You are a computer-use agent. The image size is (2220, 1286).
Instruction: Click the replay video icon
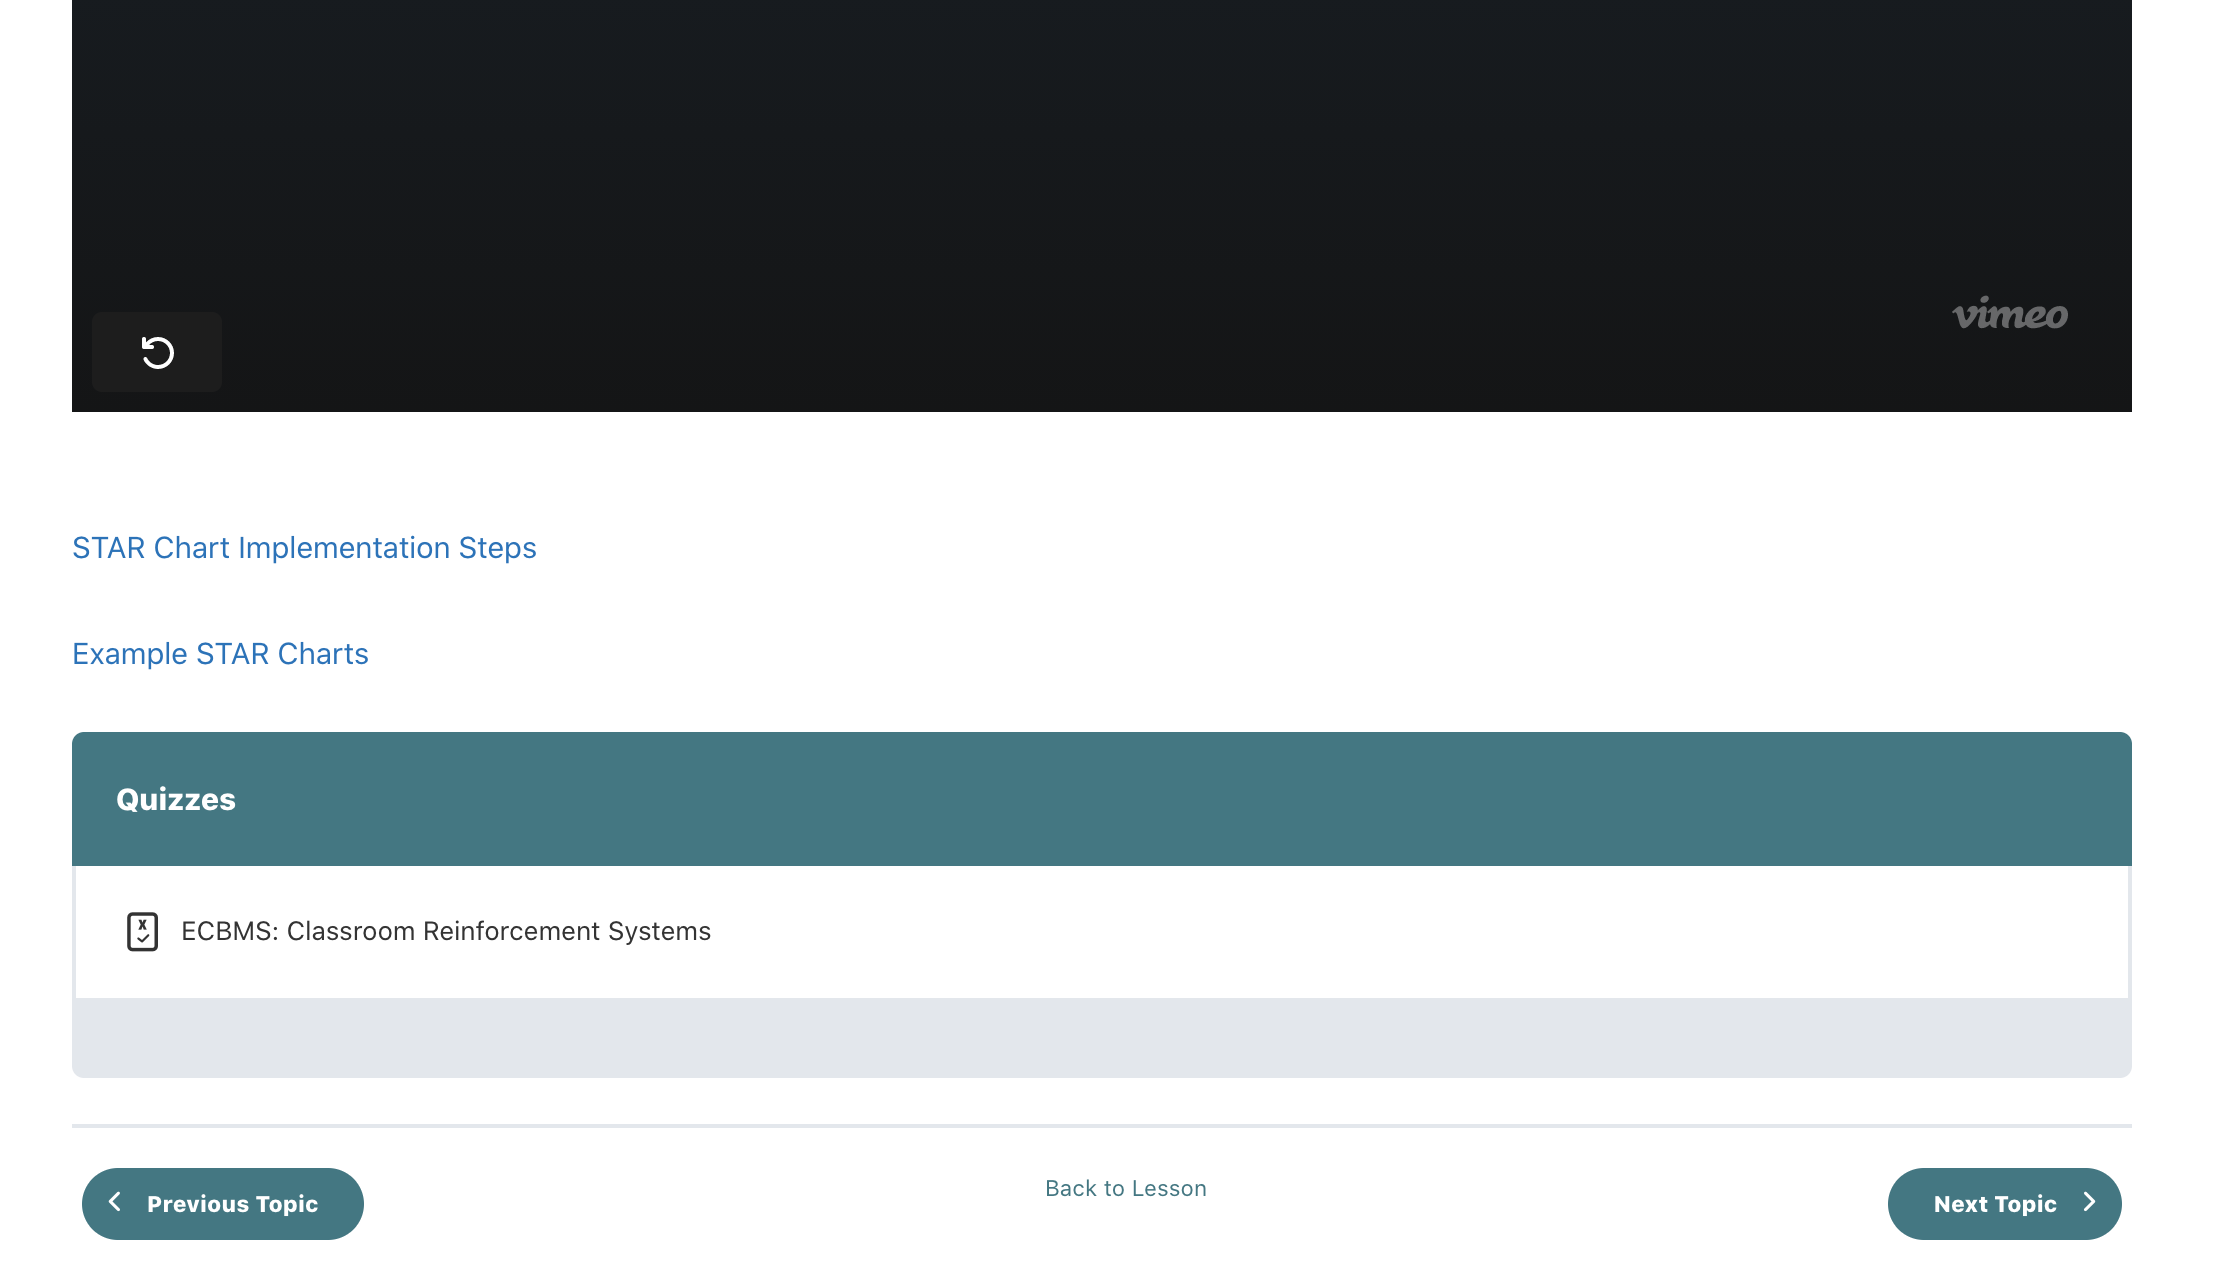click(x=157, y=352)
